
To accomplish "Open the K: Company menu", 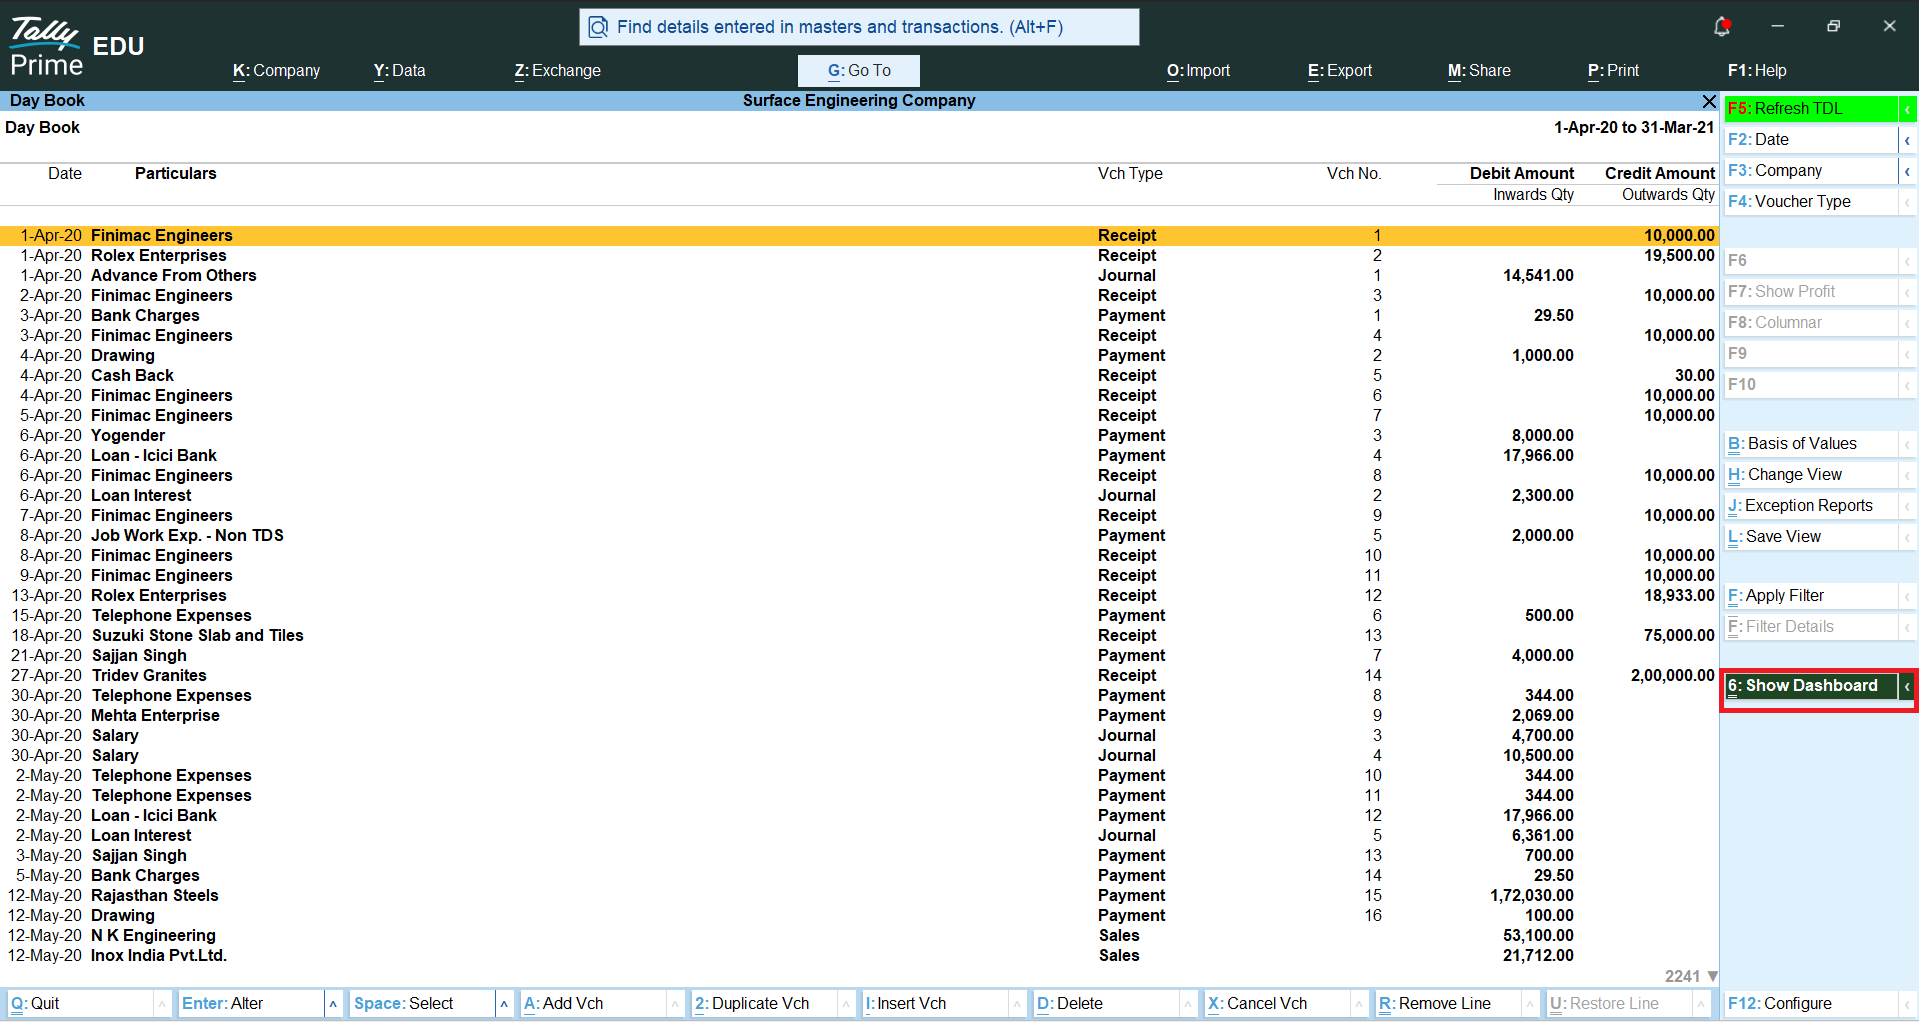I will tap(276, 71).
